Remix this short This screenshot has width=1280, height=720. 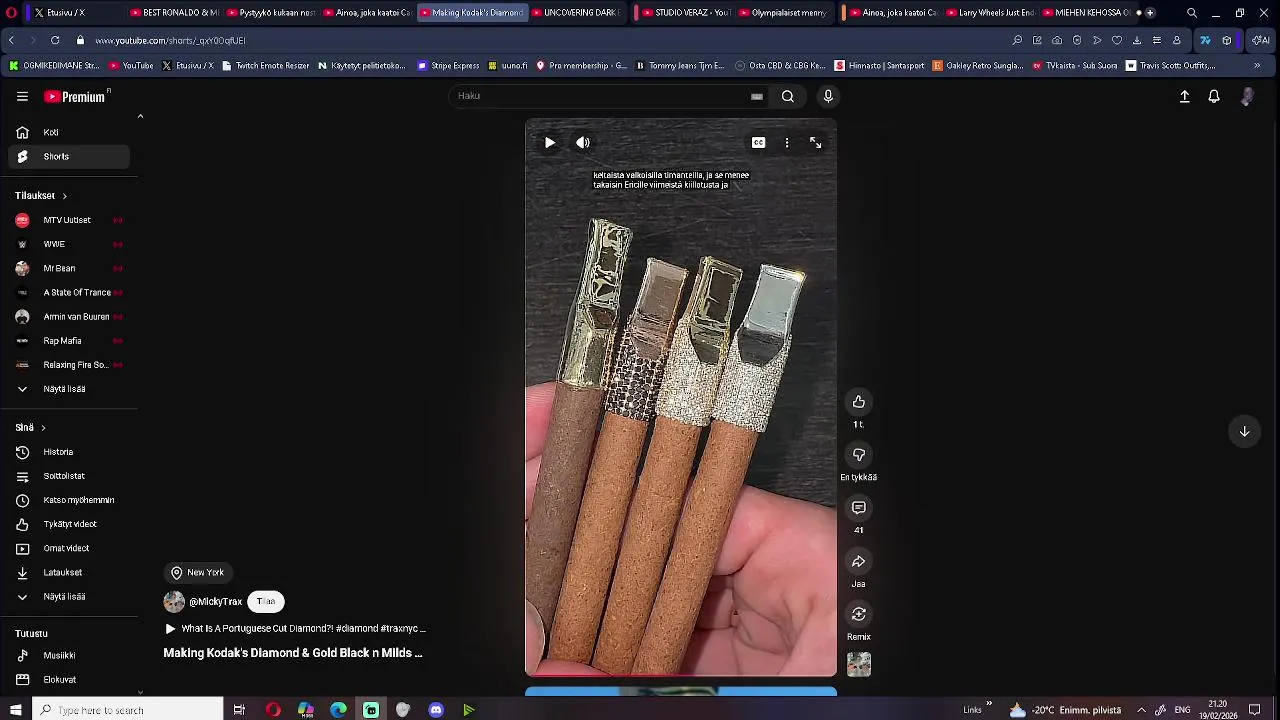coord(859,614)
